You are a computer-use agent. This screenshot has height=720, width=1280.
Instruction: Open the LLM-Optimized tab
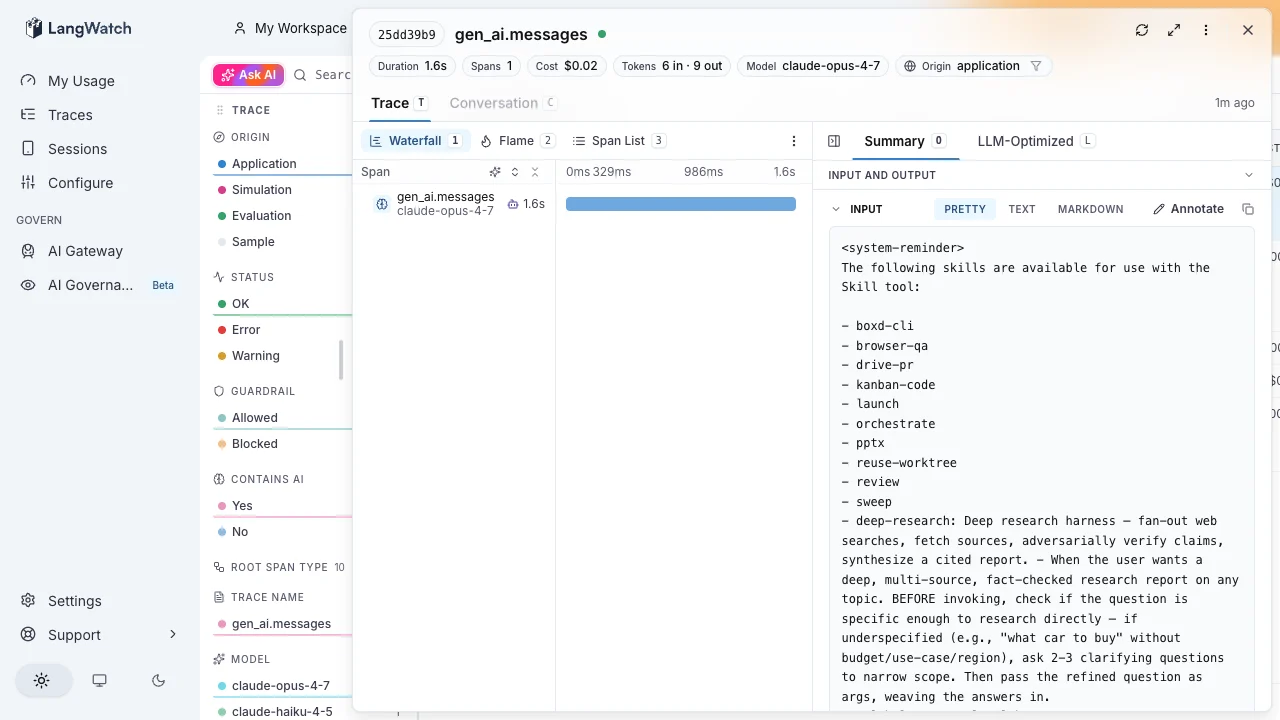(1036, 141)
